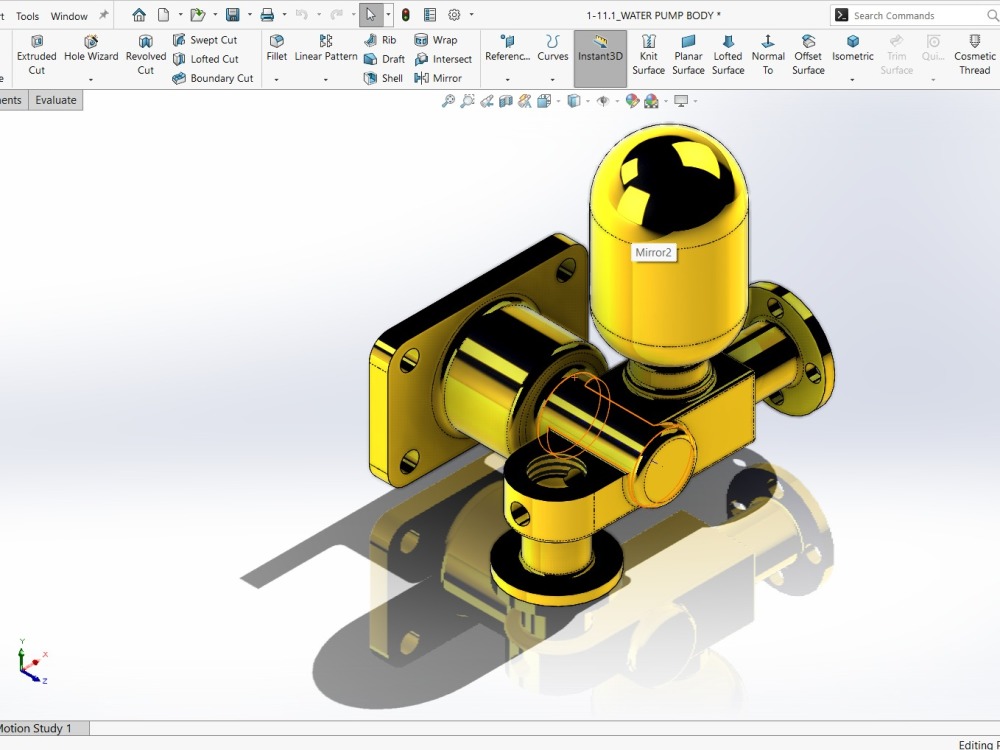Image resolution: width=1000 pixels, height=750 pixels.
Task: Toggle the Section View in the graphics toolbar
Action: [506, 101]
